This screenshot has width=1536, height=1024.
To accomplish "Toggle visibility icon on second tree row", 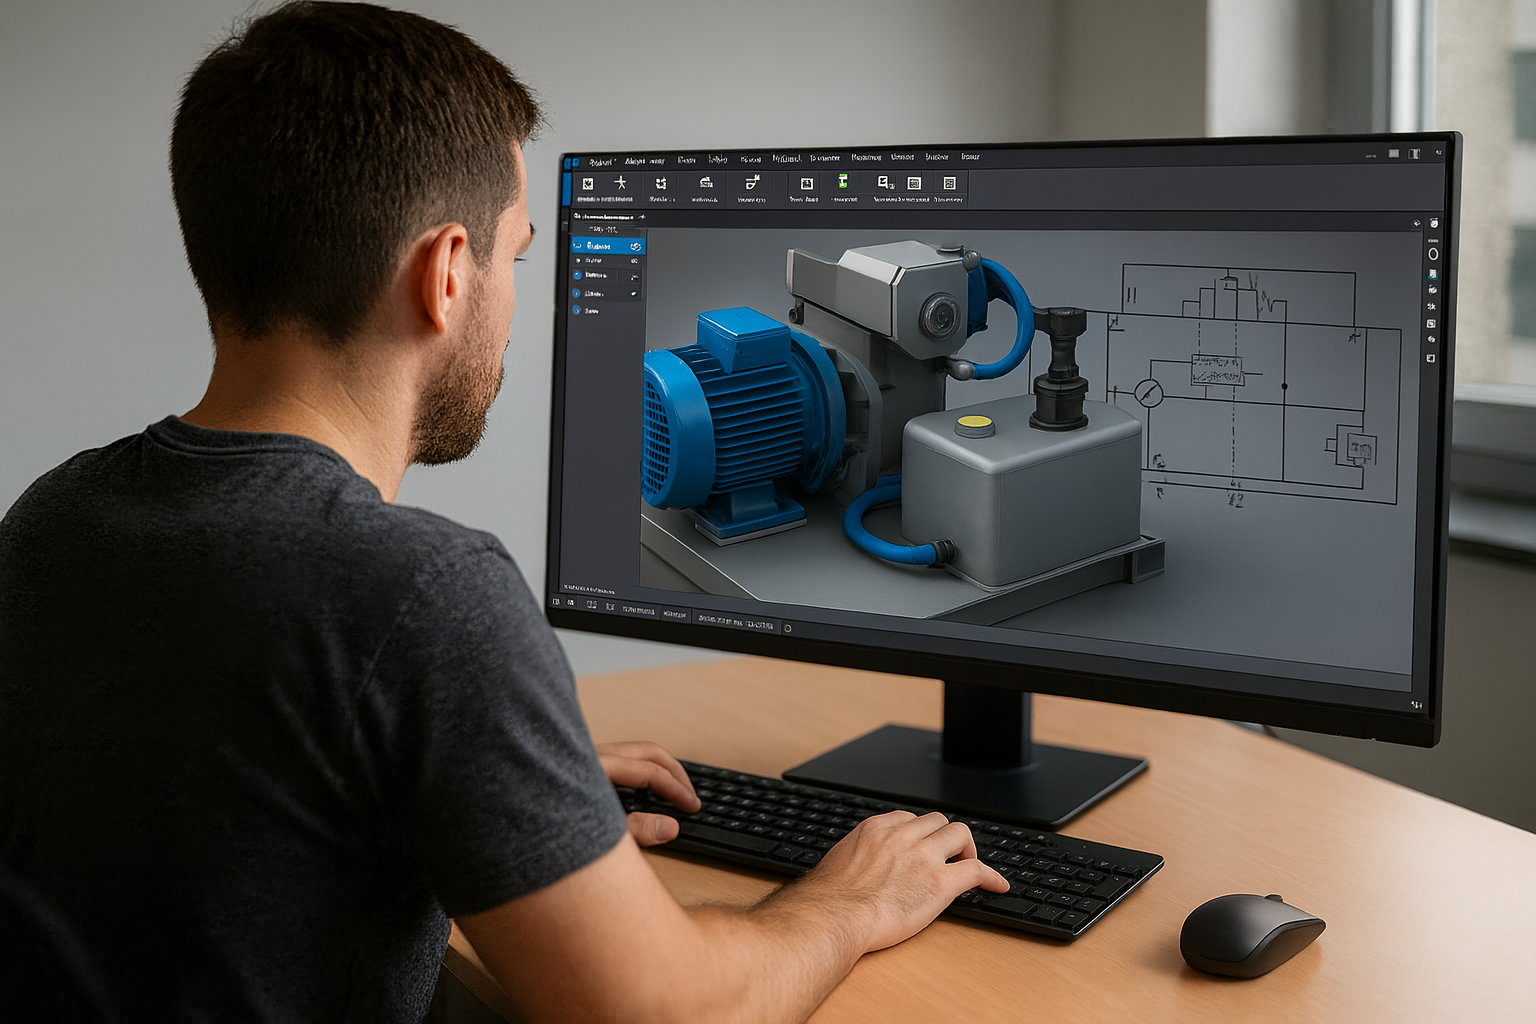I will point(635,261).
